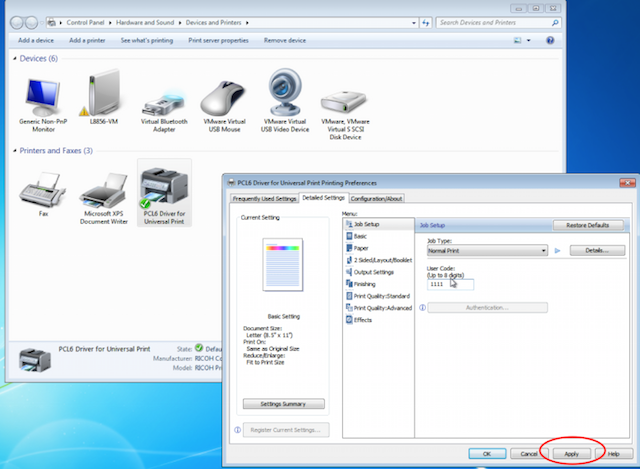Screen dimensions: 640x469
Task: Select Output Settings in the menu list
Action: (379, 272)
